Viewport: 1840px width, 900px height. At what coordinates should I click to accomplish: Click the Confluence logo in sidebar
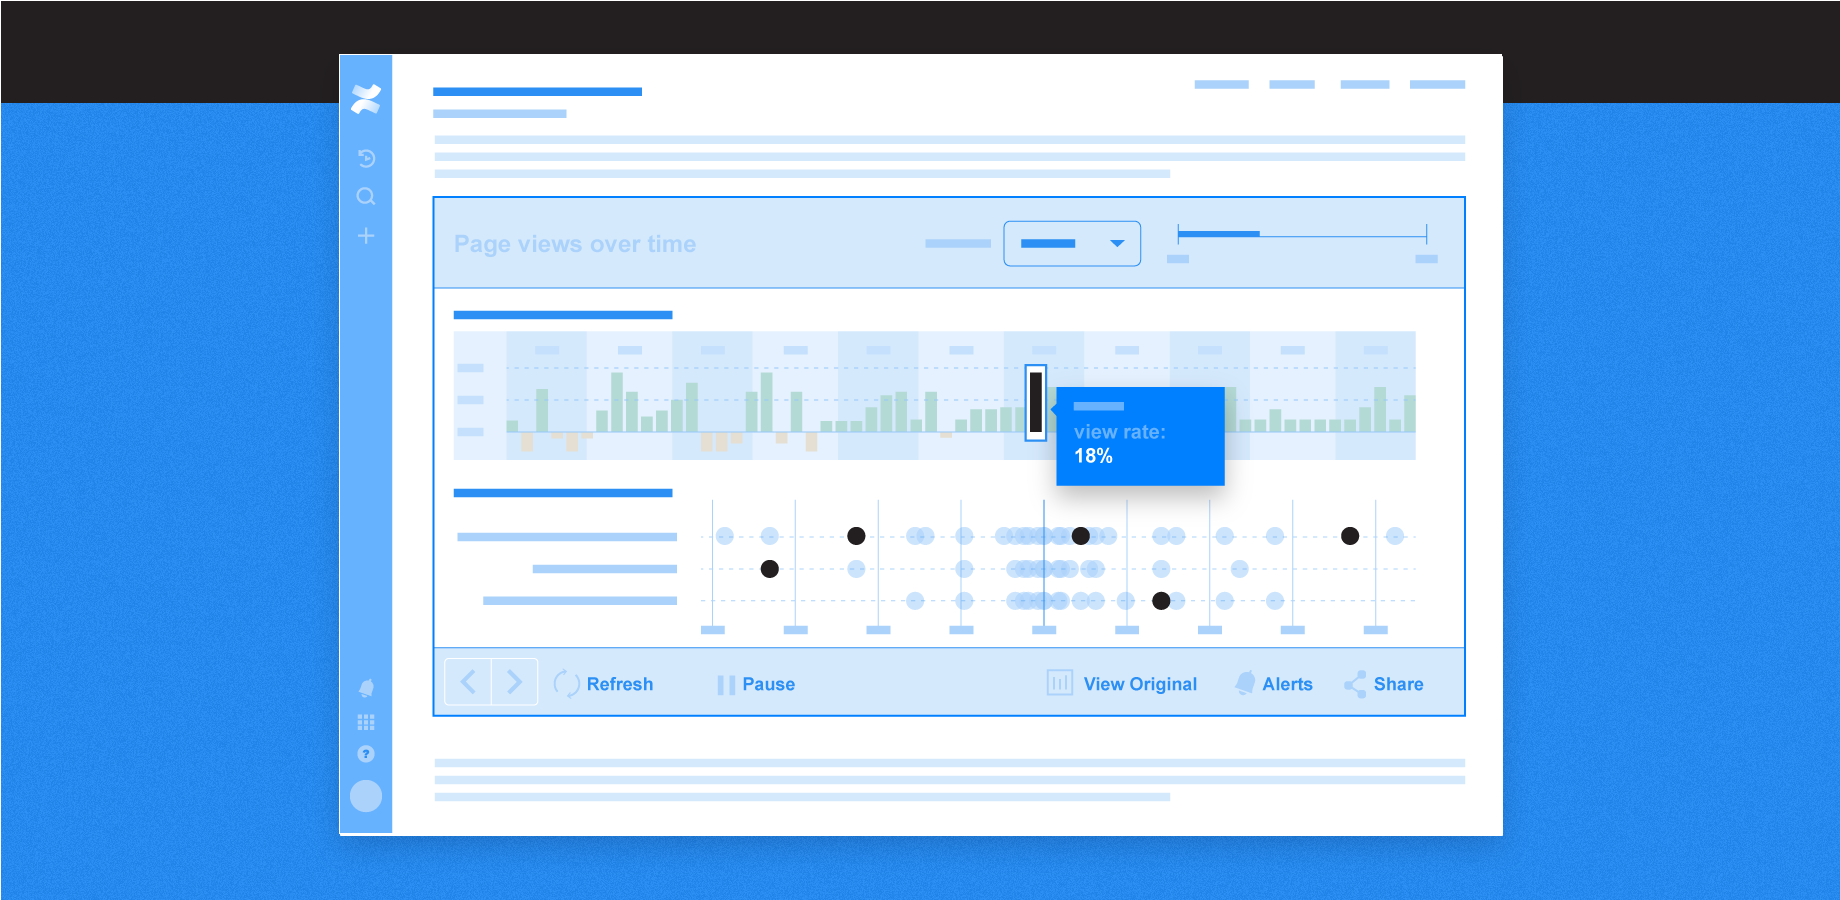pos(366,99)
